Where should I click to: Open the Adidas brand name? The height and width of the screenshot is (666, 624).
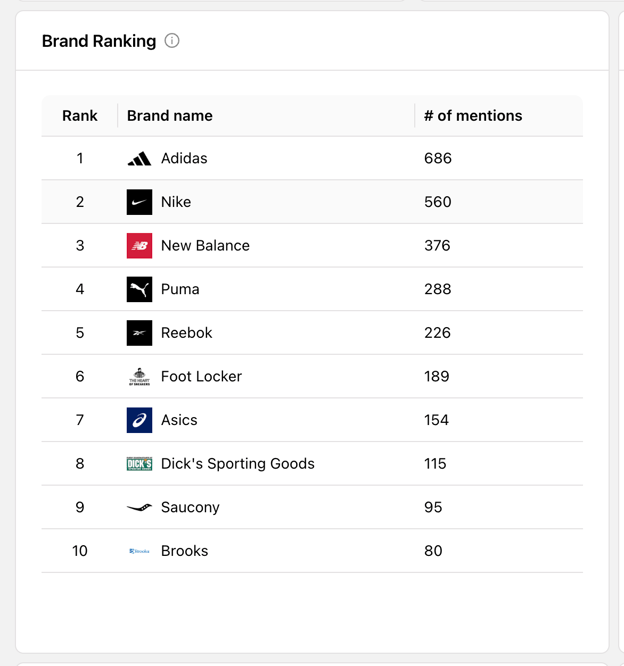pos(184,158)
